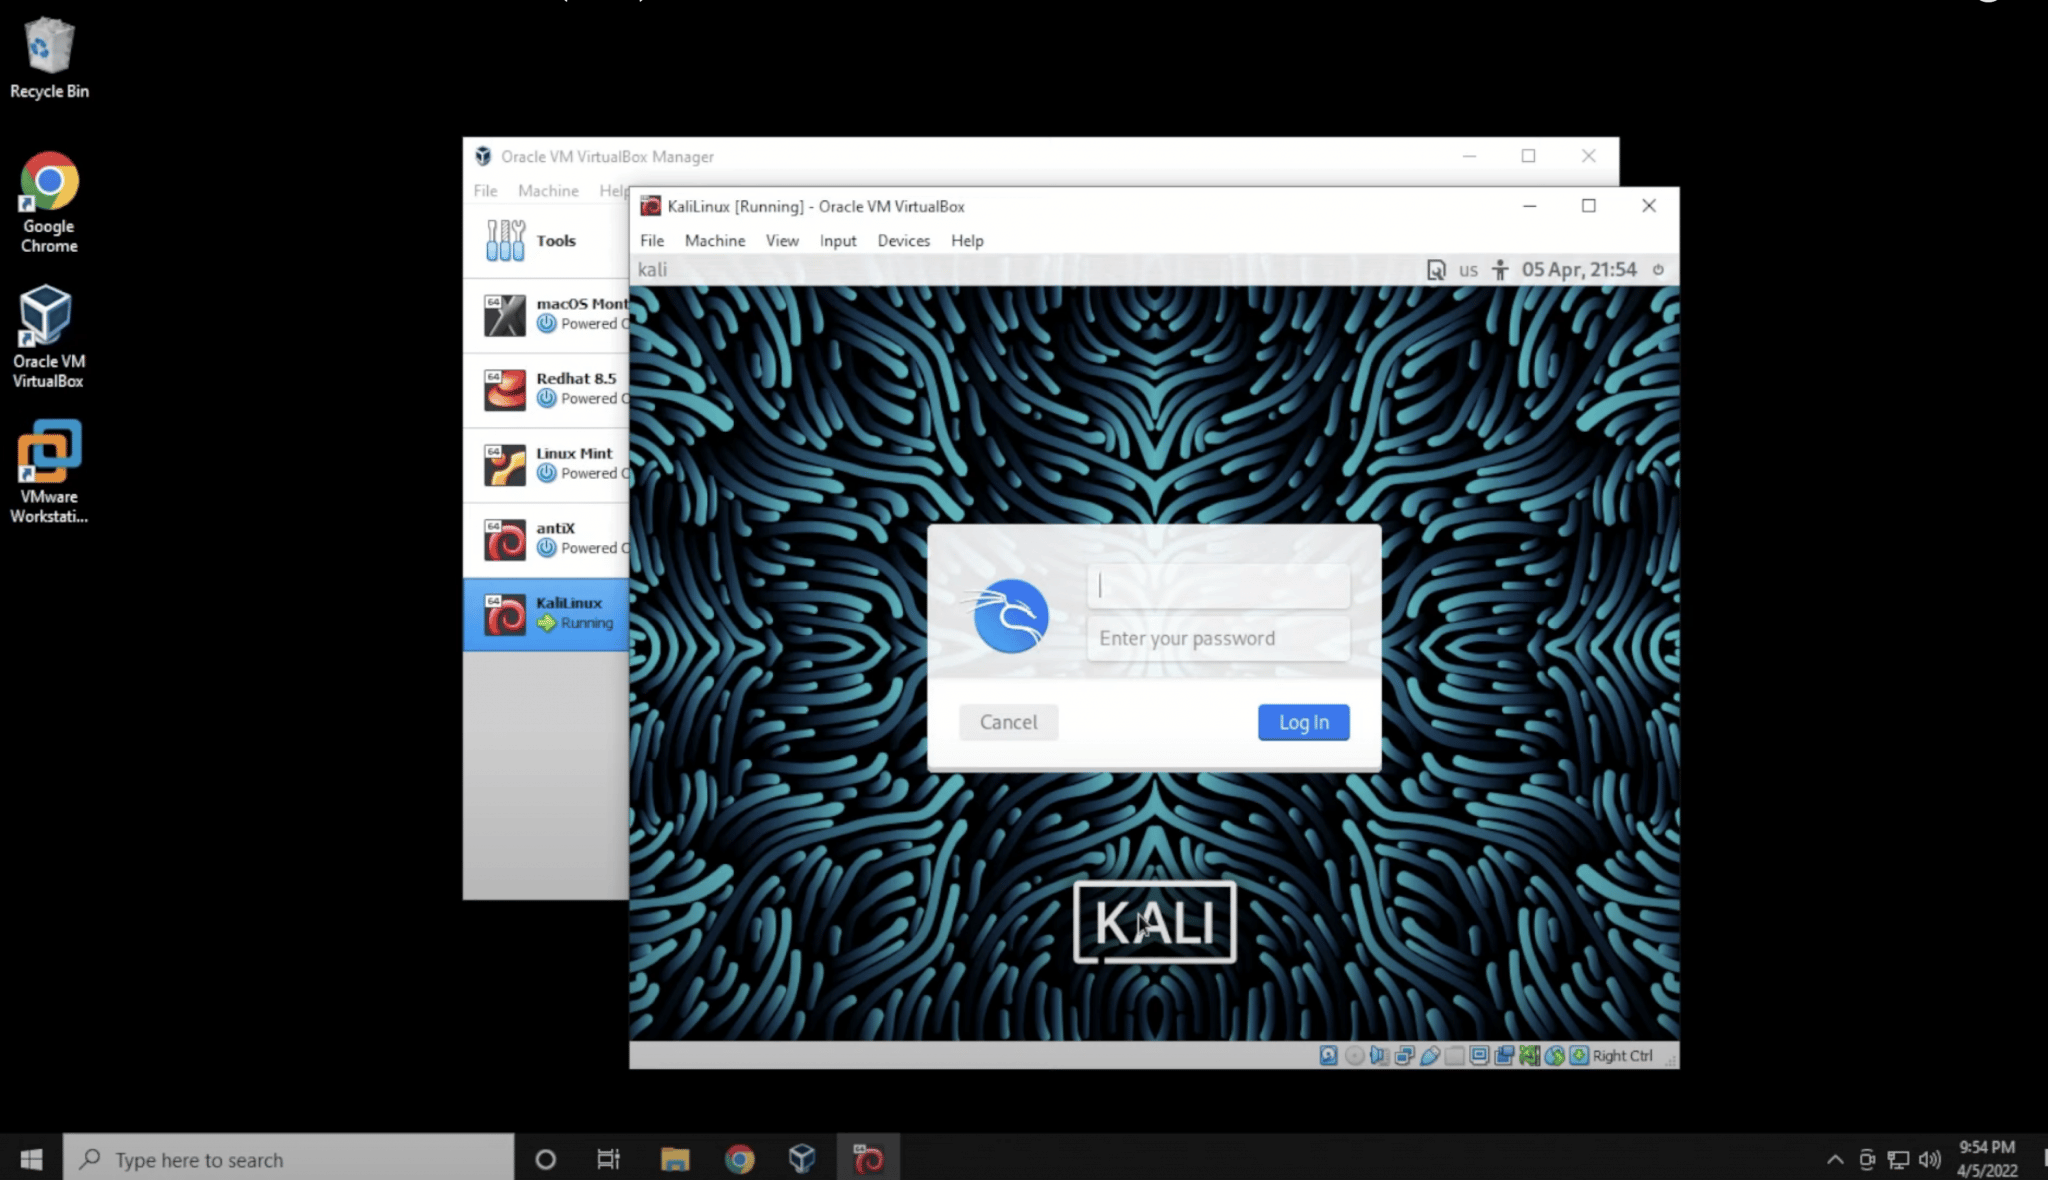
Task: Click the power icon on Kali login bar
Action: [x=1658, y=269]
